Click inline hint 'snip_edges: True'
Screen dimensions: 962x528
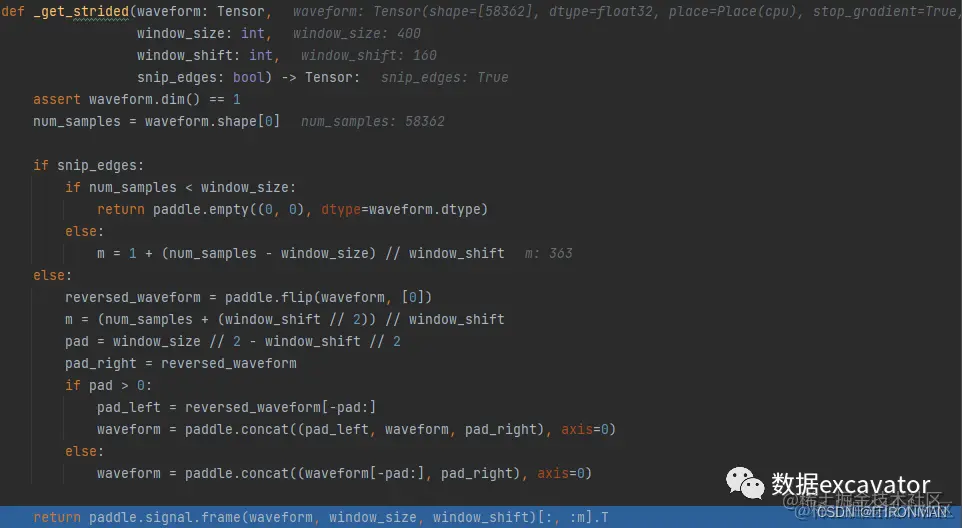coord(444,78)
